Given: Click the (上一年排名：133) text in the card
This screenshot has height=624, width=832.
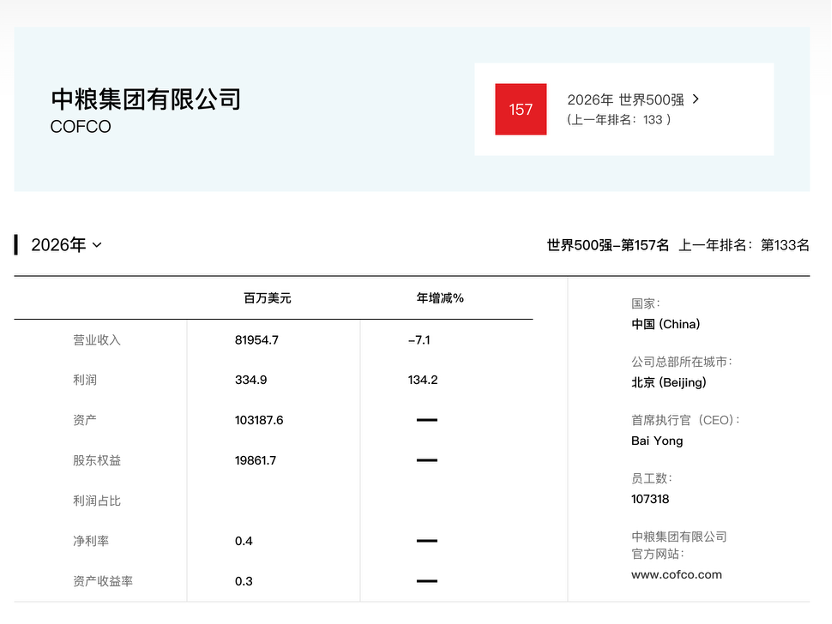Looking at the screenshot, I should click(x=619, y=120).
